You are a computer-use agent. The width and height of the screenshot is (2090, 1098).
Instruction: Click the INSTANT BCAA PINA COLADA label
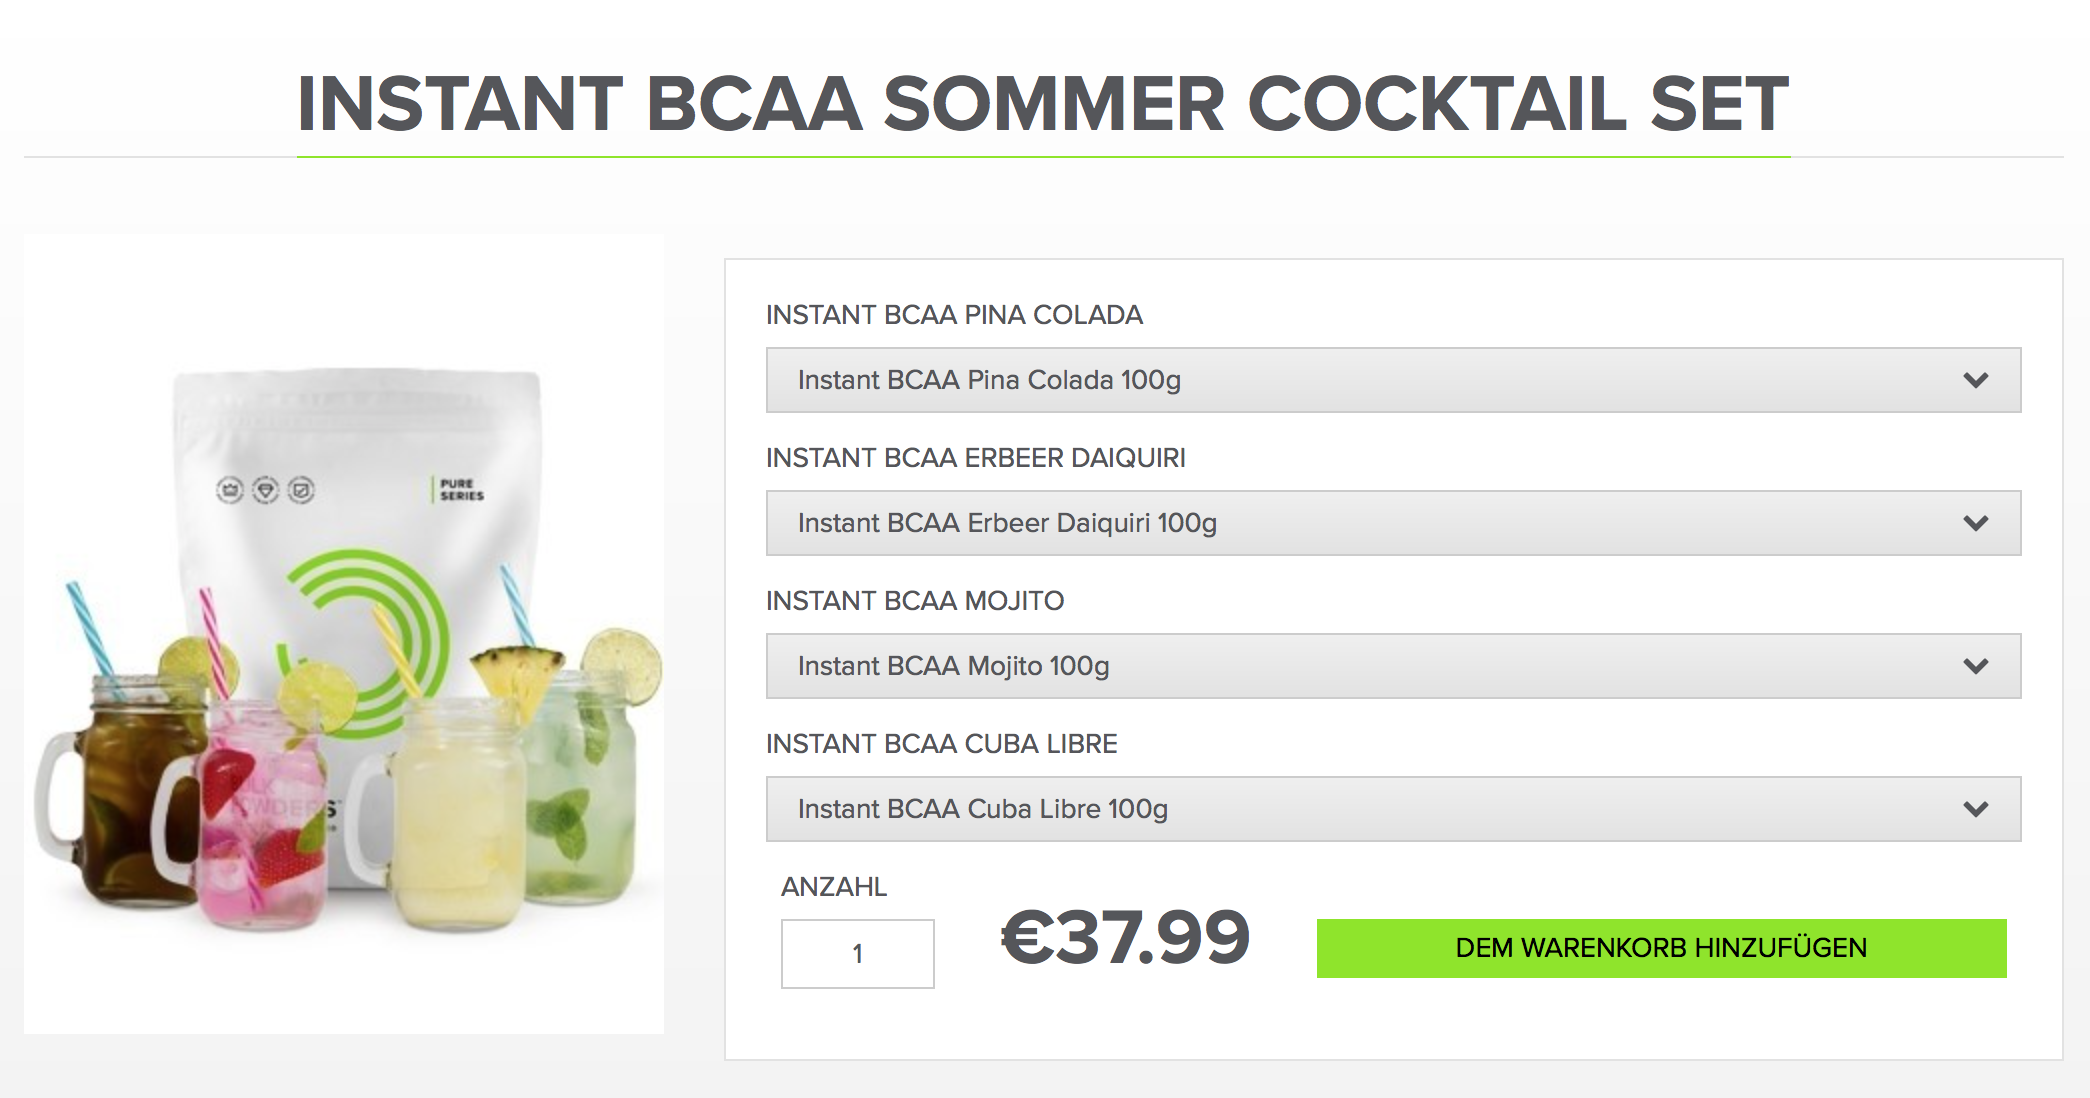click(x=954, y=315)
